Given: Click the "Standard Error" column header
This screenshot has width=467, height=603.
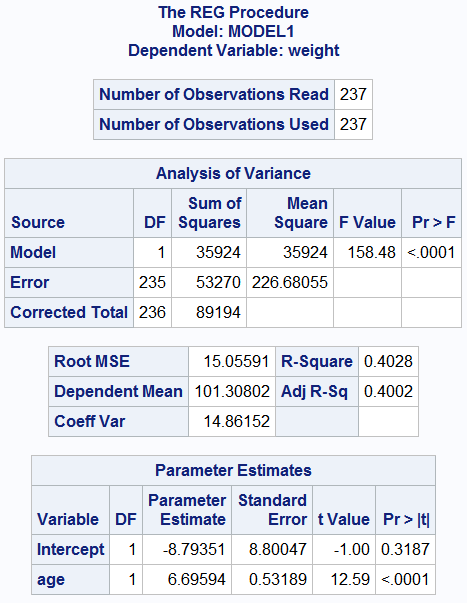Looking at the screenshot, I should [x=272, y=510].
